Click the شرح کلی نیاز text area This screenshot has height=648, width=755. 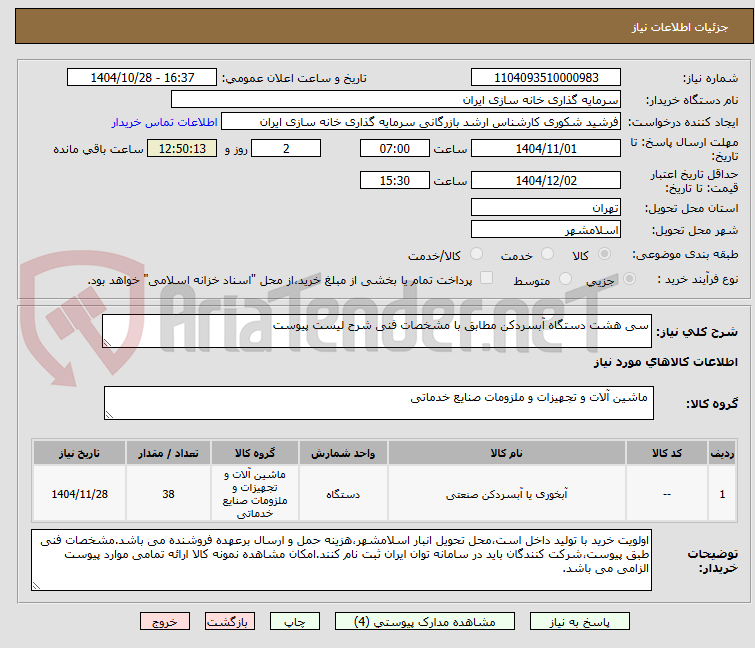click(377, 331)
